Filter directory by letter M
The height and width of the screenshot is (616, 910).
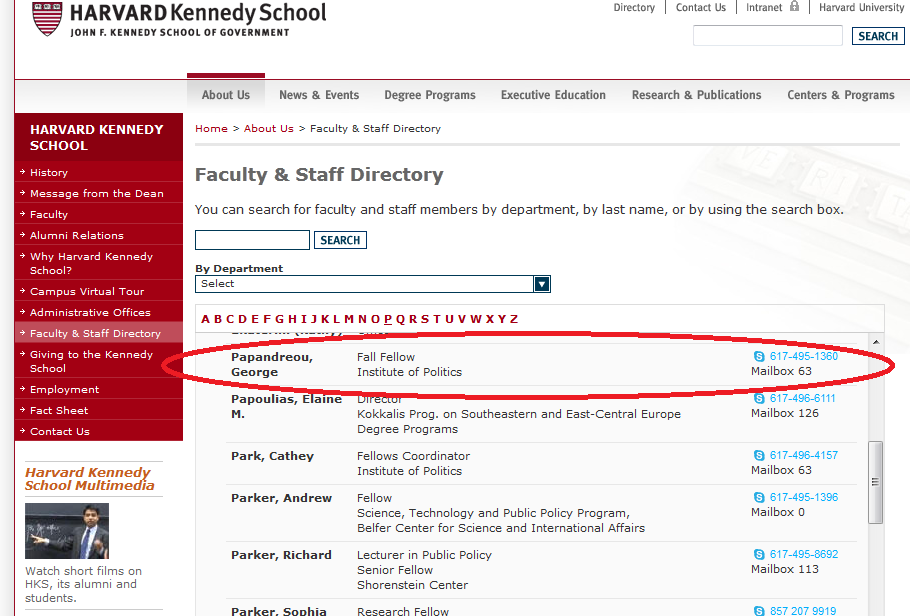[x=349, y=319]
